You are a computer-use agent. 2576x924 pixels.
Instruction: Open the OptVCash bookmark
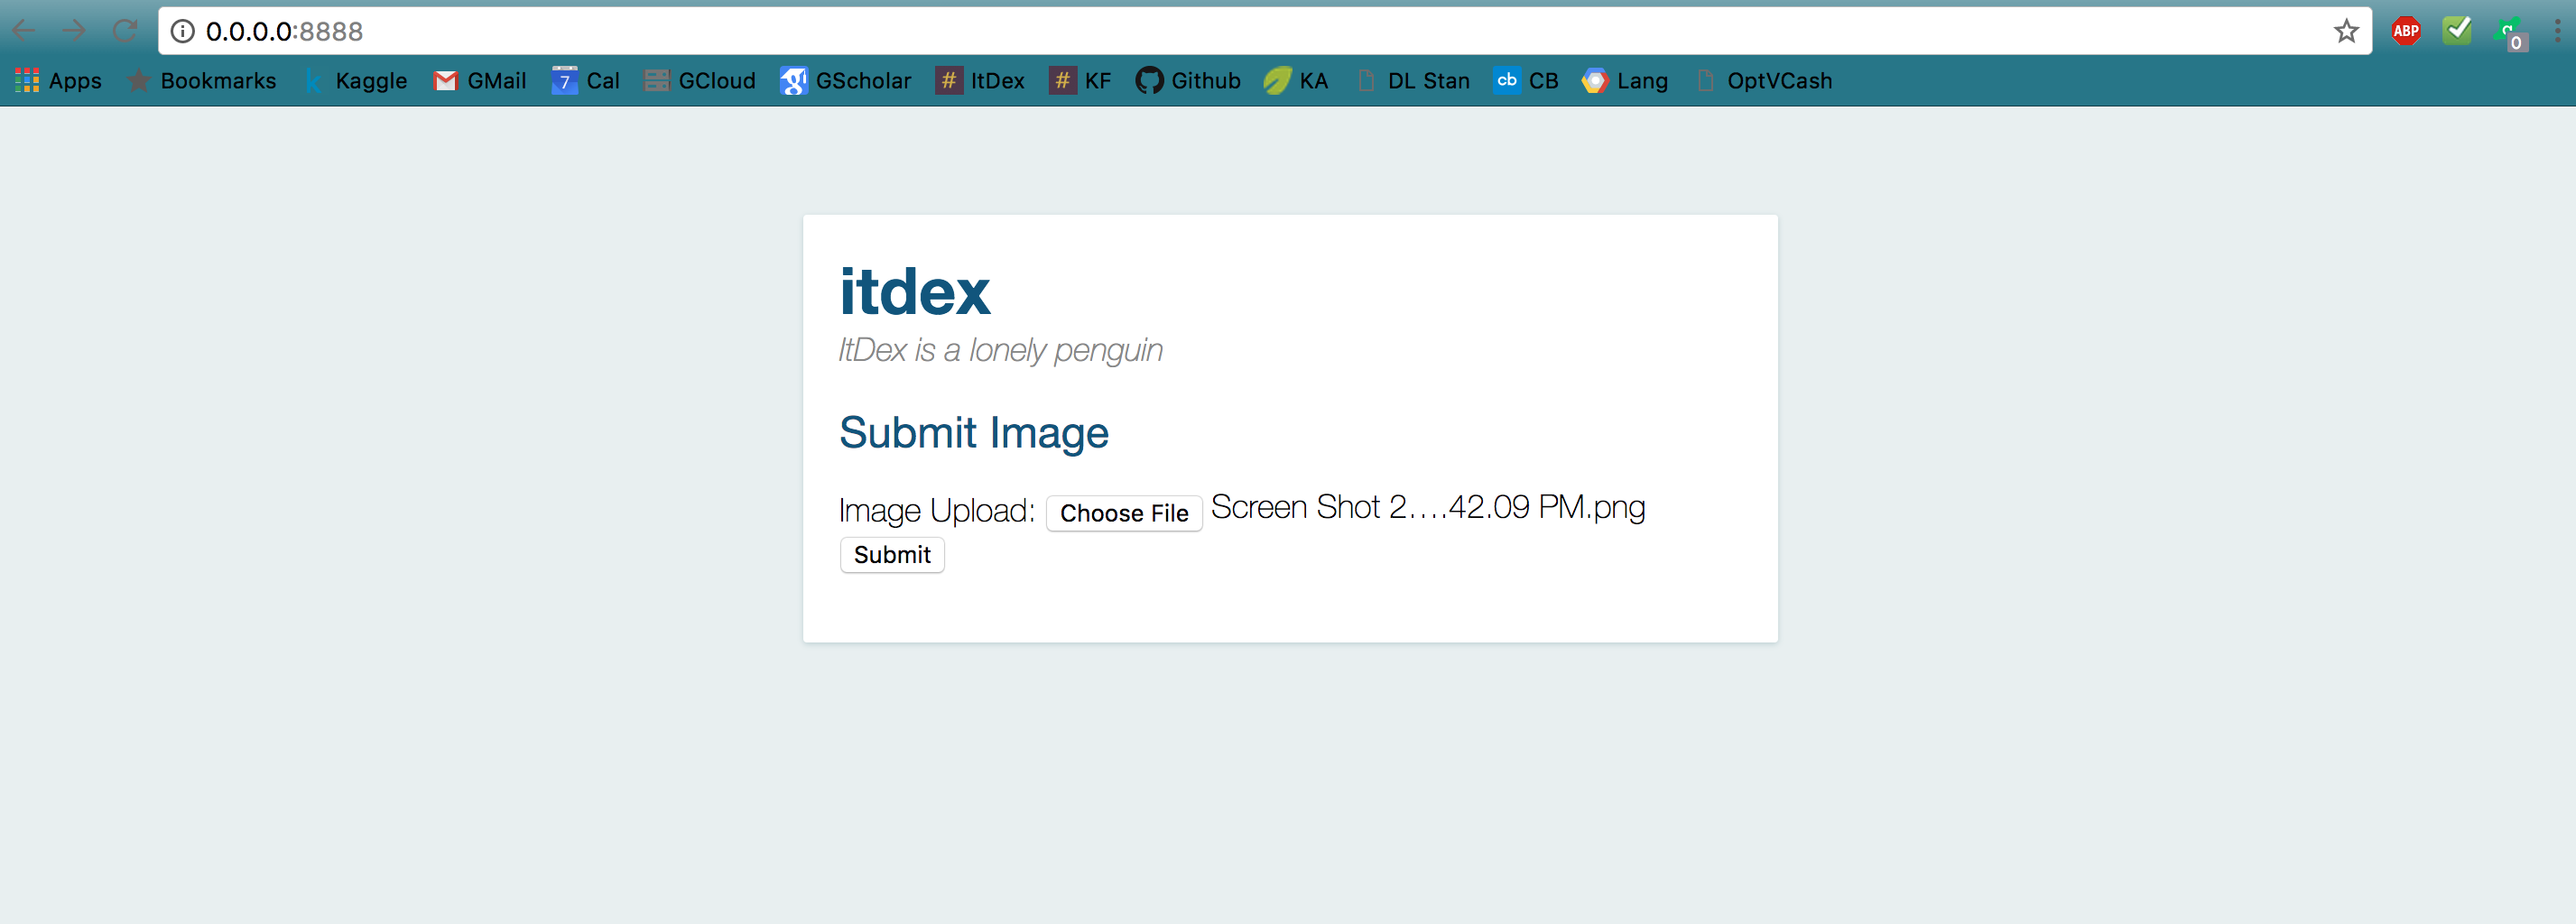pos(1765,81)
